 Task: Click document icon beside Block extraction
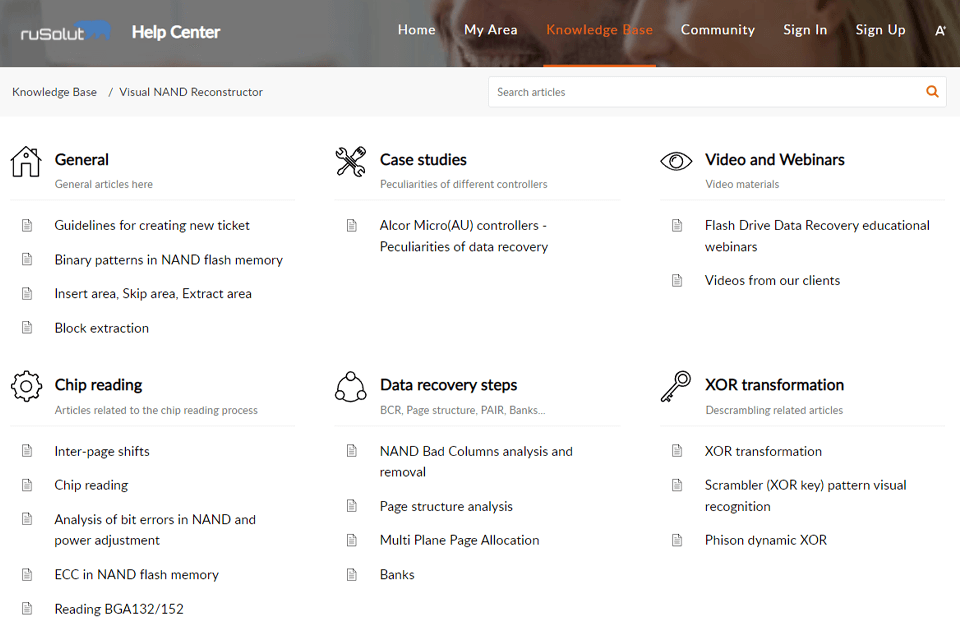point(27,328)
